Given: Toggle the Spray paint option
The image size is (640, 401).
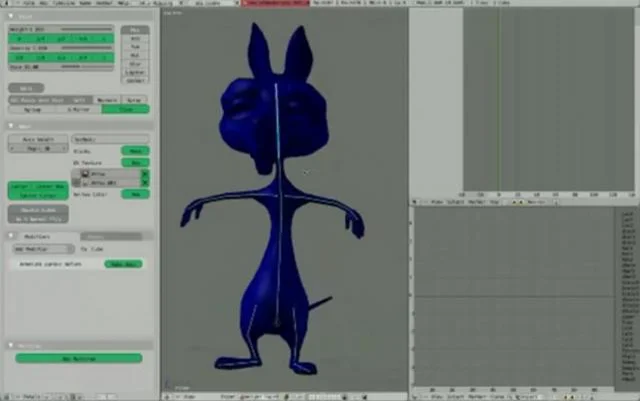Looking at the screenshot, I should pos(134,100).
